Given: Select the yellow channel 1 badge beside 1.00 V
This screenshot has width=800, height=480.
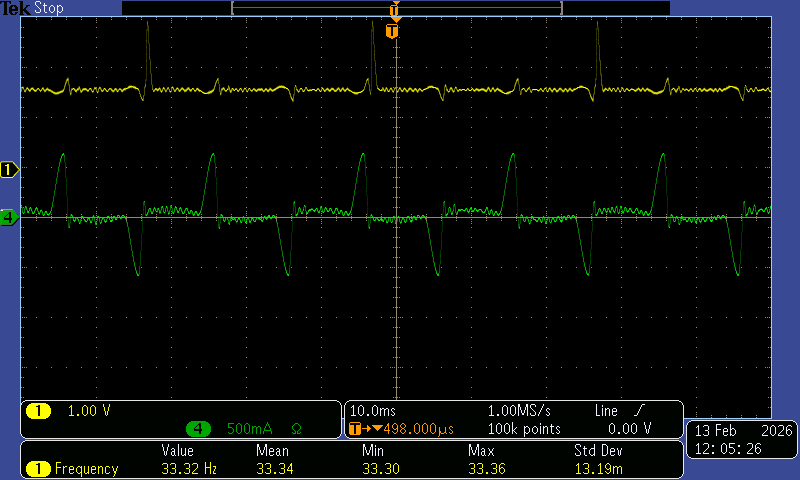Looking at the screenshot, I should 38,411.
